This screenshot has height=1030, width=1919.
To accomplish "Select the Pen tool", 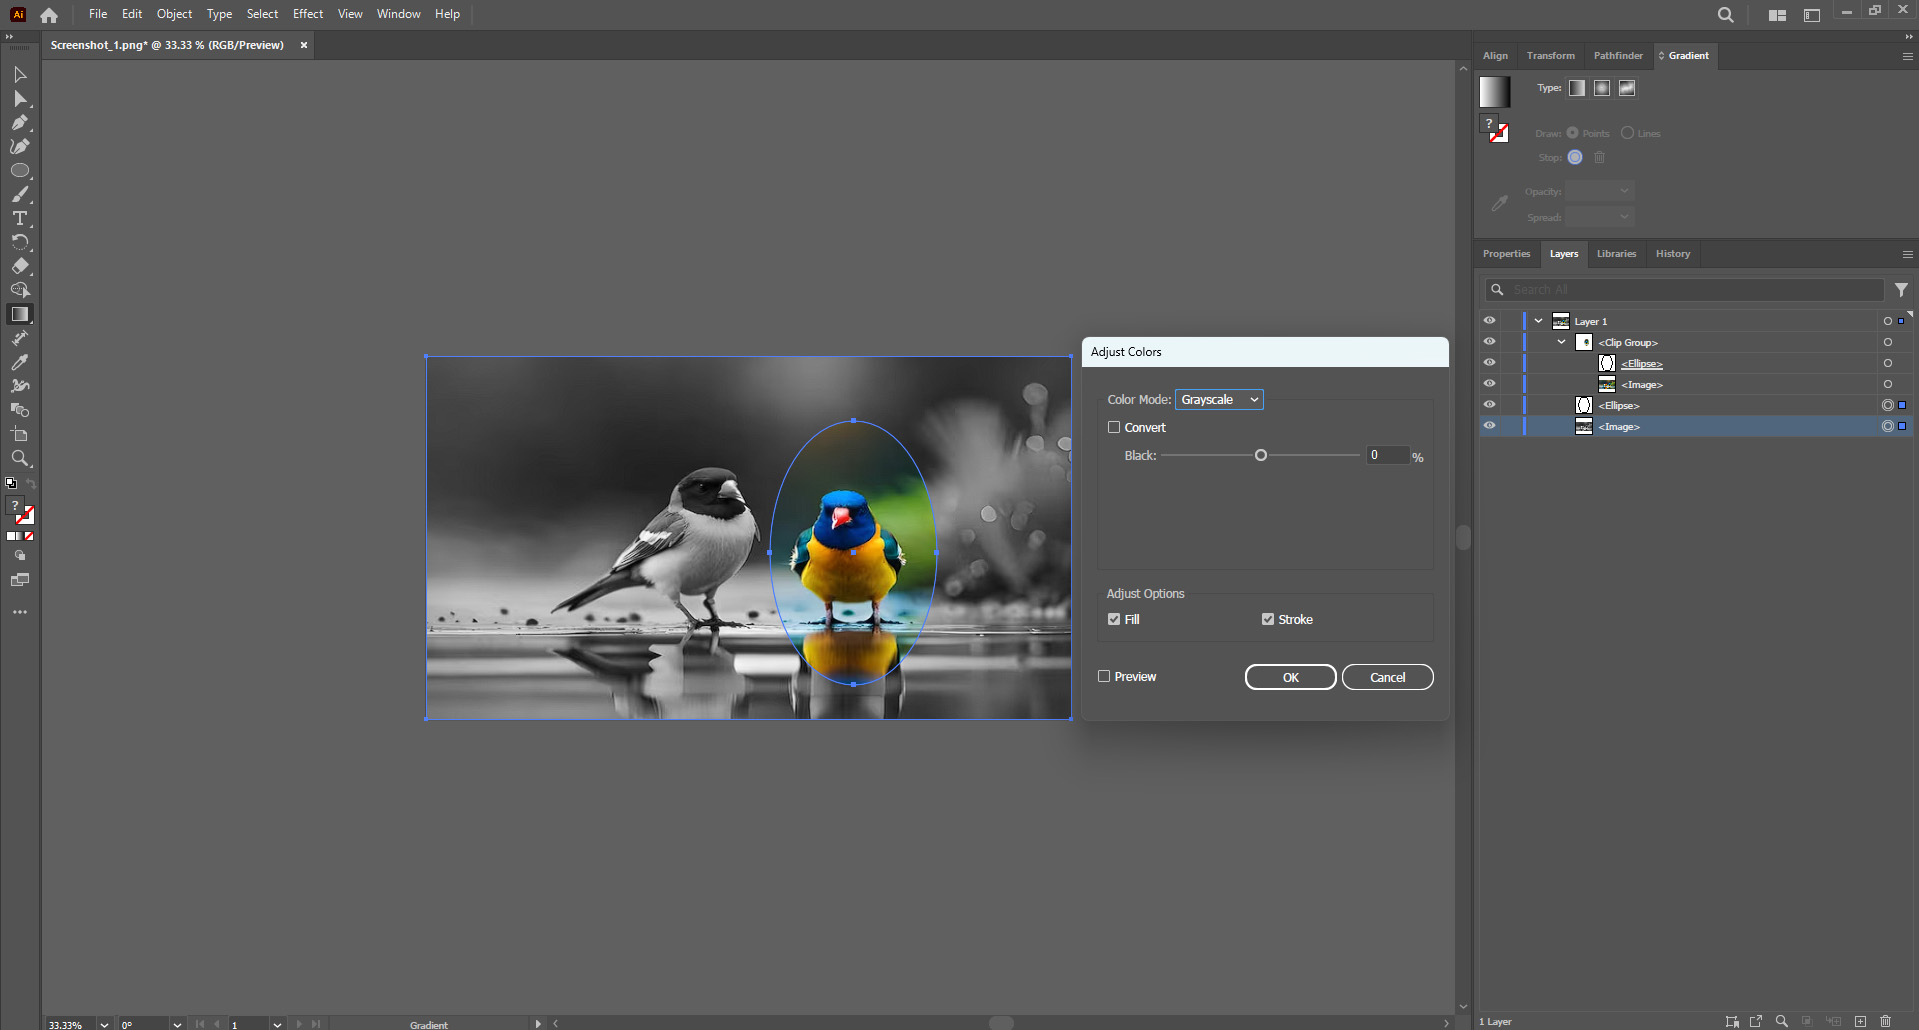I will point(20,123).
